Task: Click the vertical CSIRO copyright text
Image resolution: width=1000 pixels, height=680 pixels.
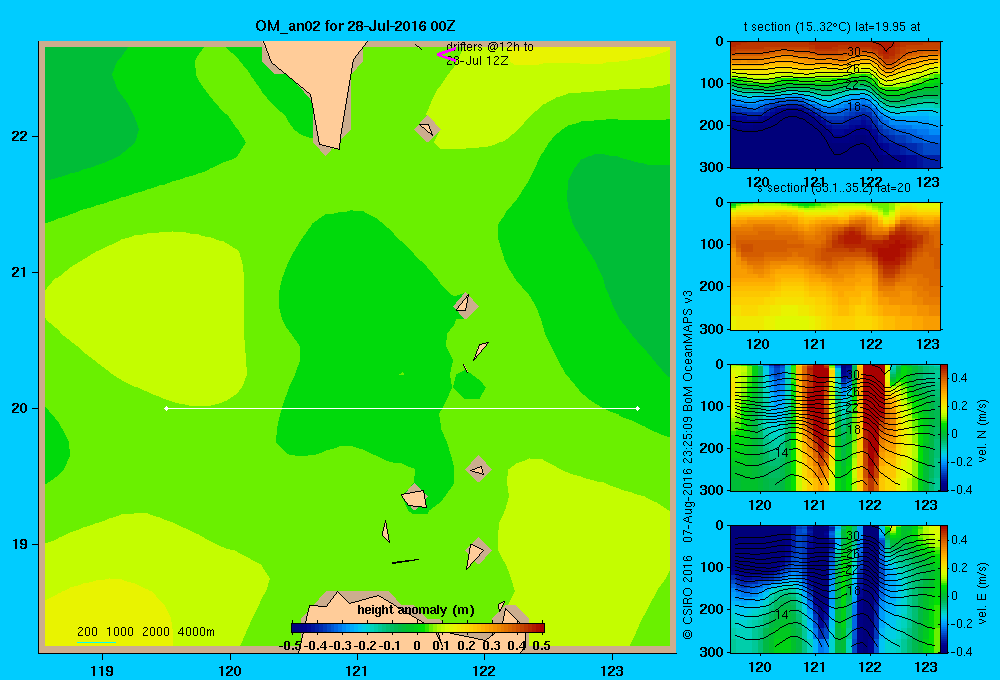Action: tap(688, 466)
